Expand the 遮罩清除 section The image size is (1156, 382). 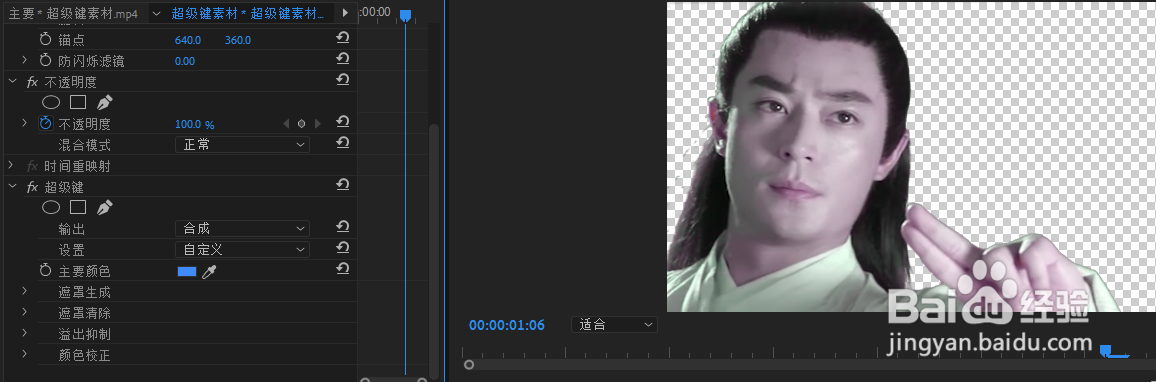click(24, 313)
